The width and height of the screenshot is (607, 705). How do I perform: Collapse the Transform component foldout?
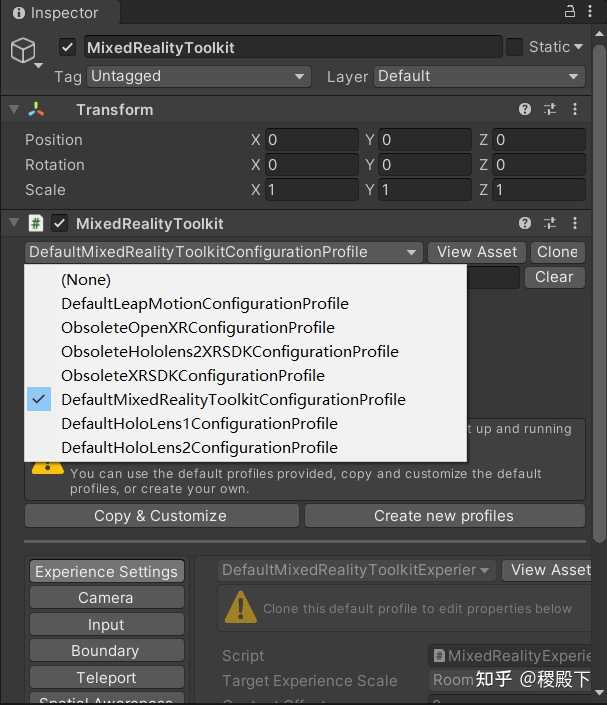click(14, 110)
